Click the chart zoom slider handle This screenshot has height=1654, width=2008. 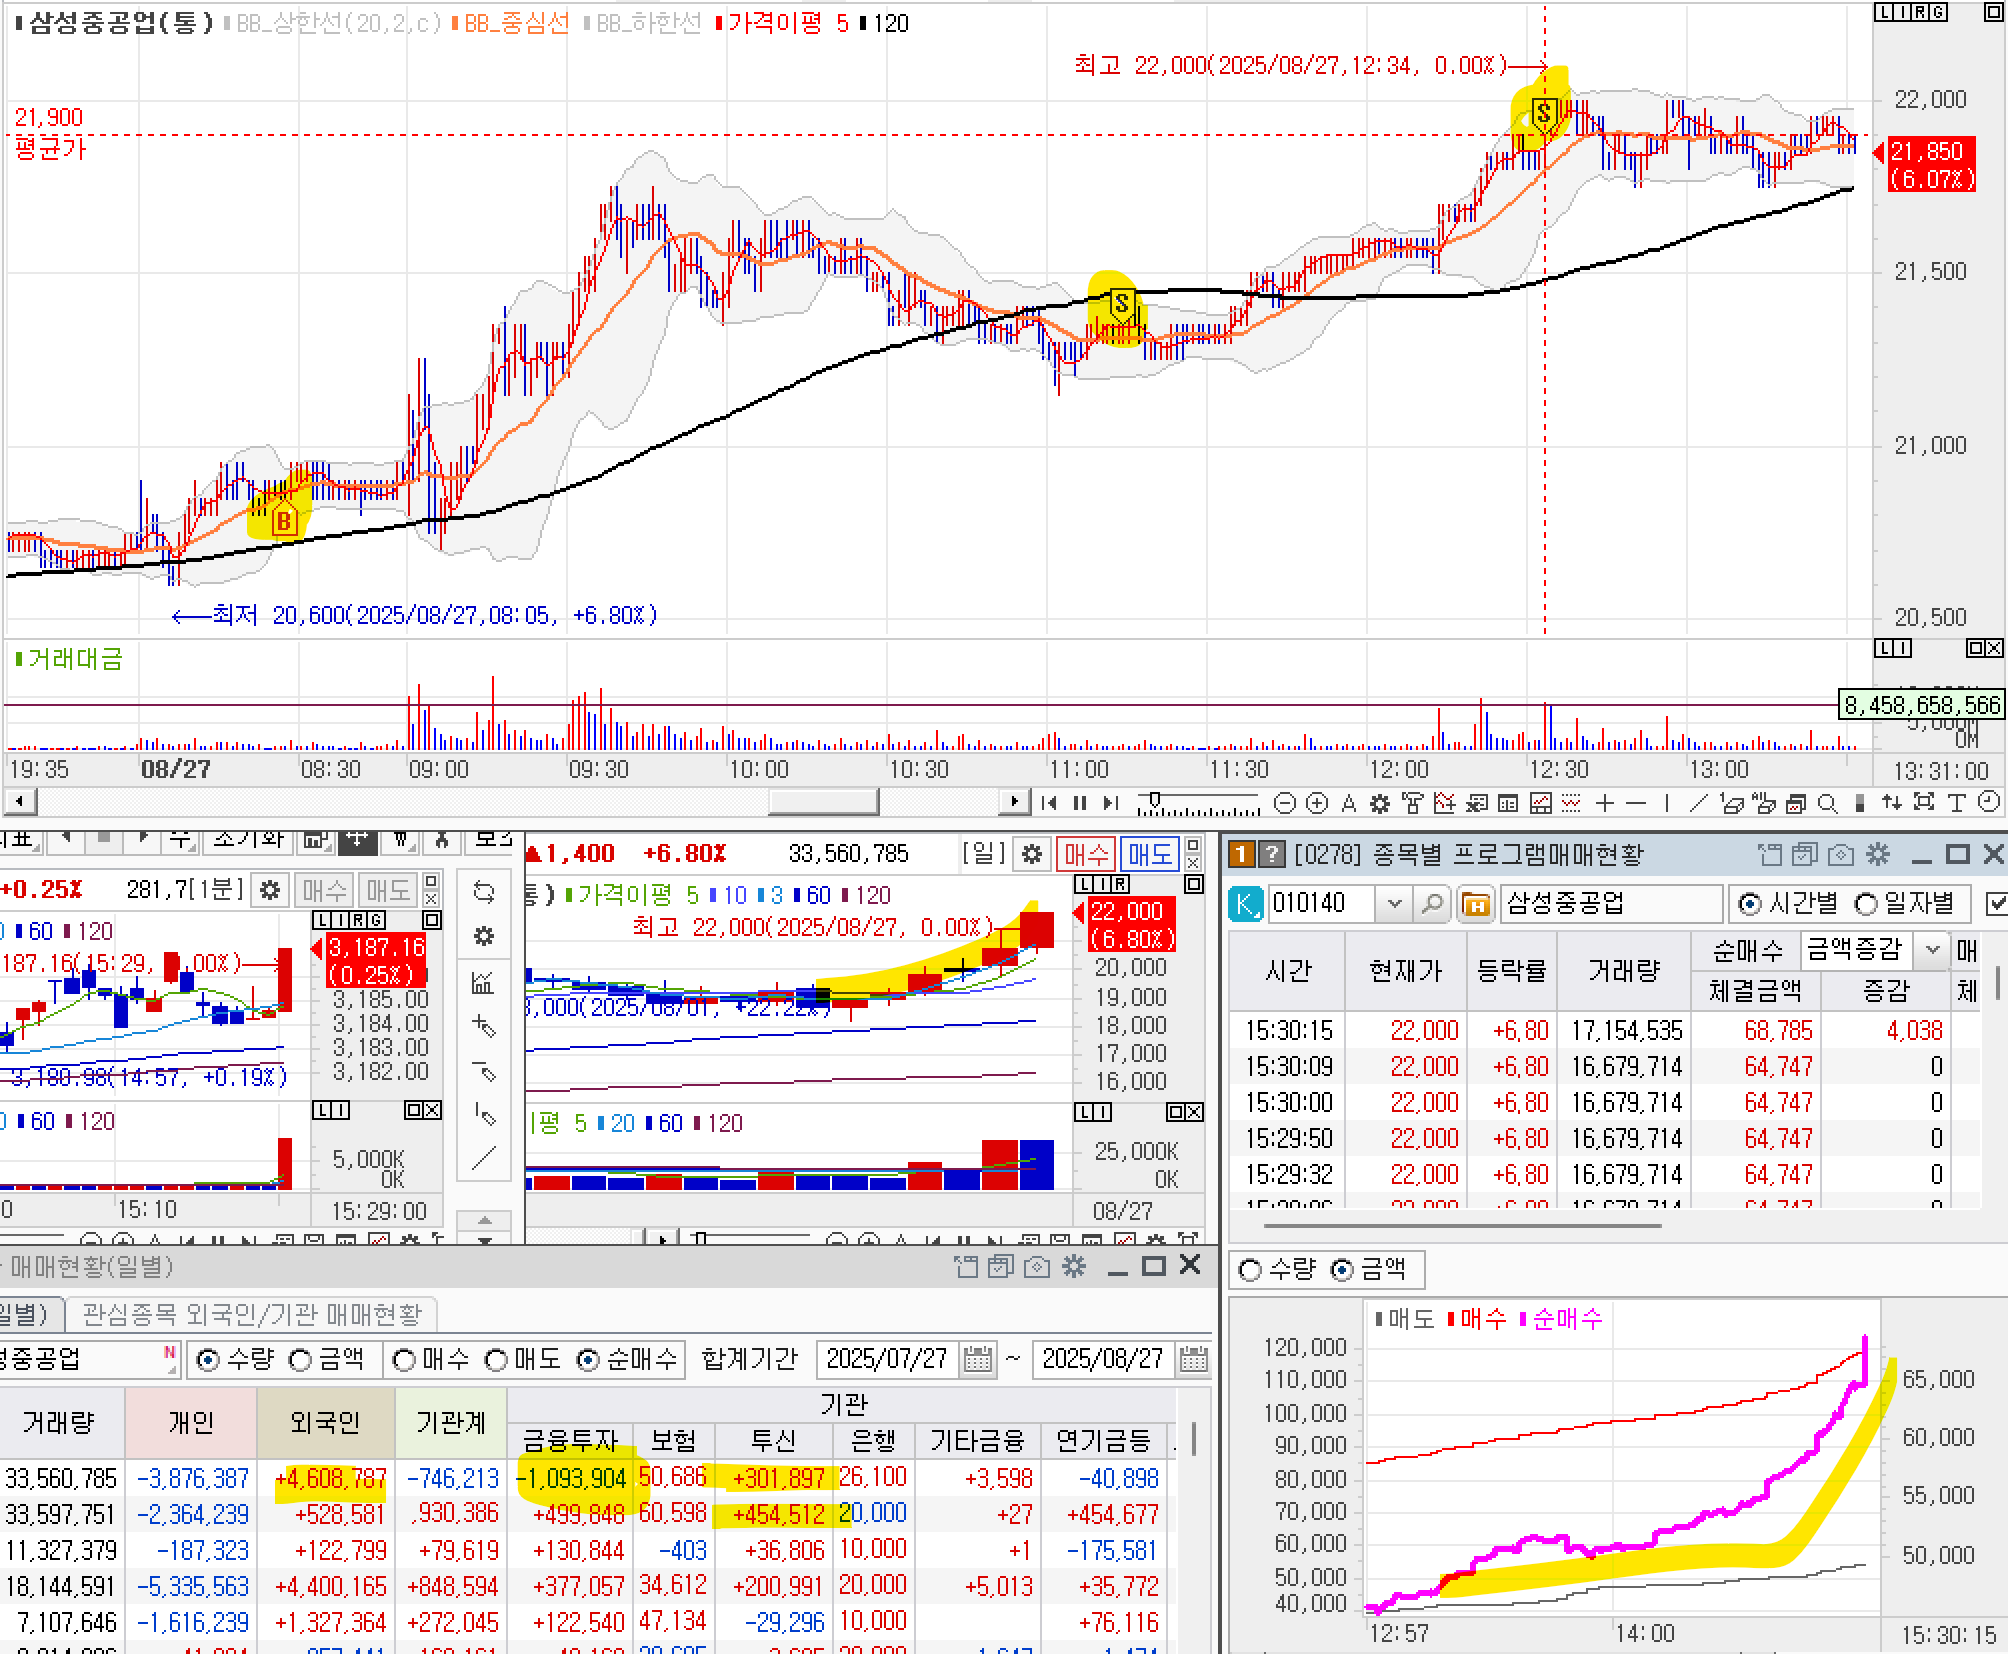[x=1155, y=801]
